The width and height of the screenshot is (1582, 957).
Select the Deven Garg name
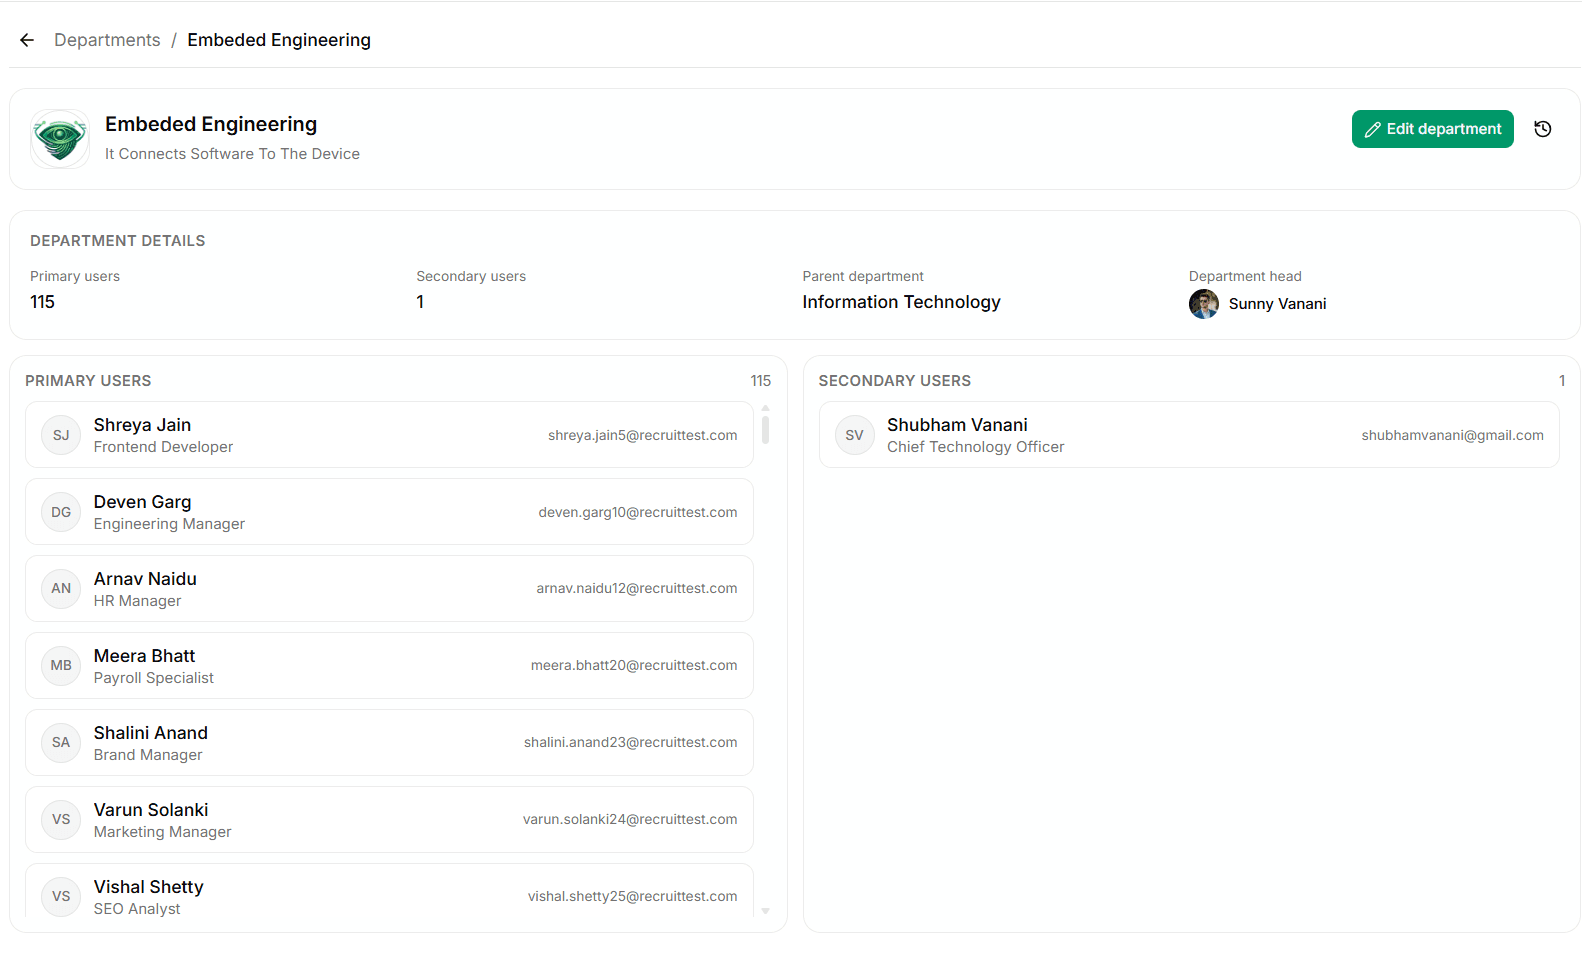(142, 502)
